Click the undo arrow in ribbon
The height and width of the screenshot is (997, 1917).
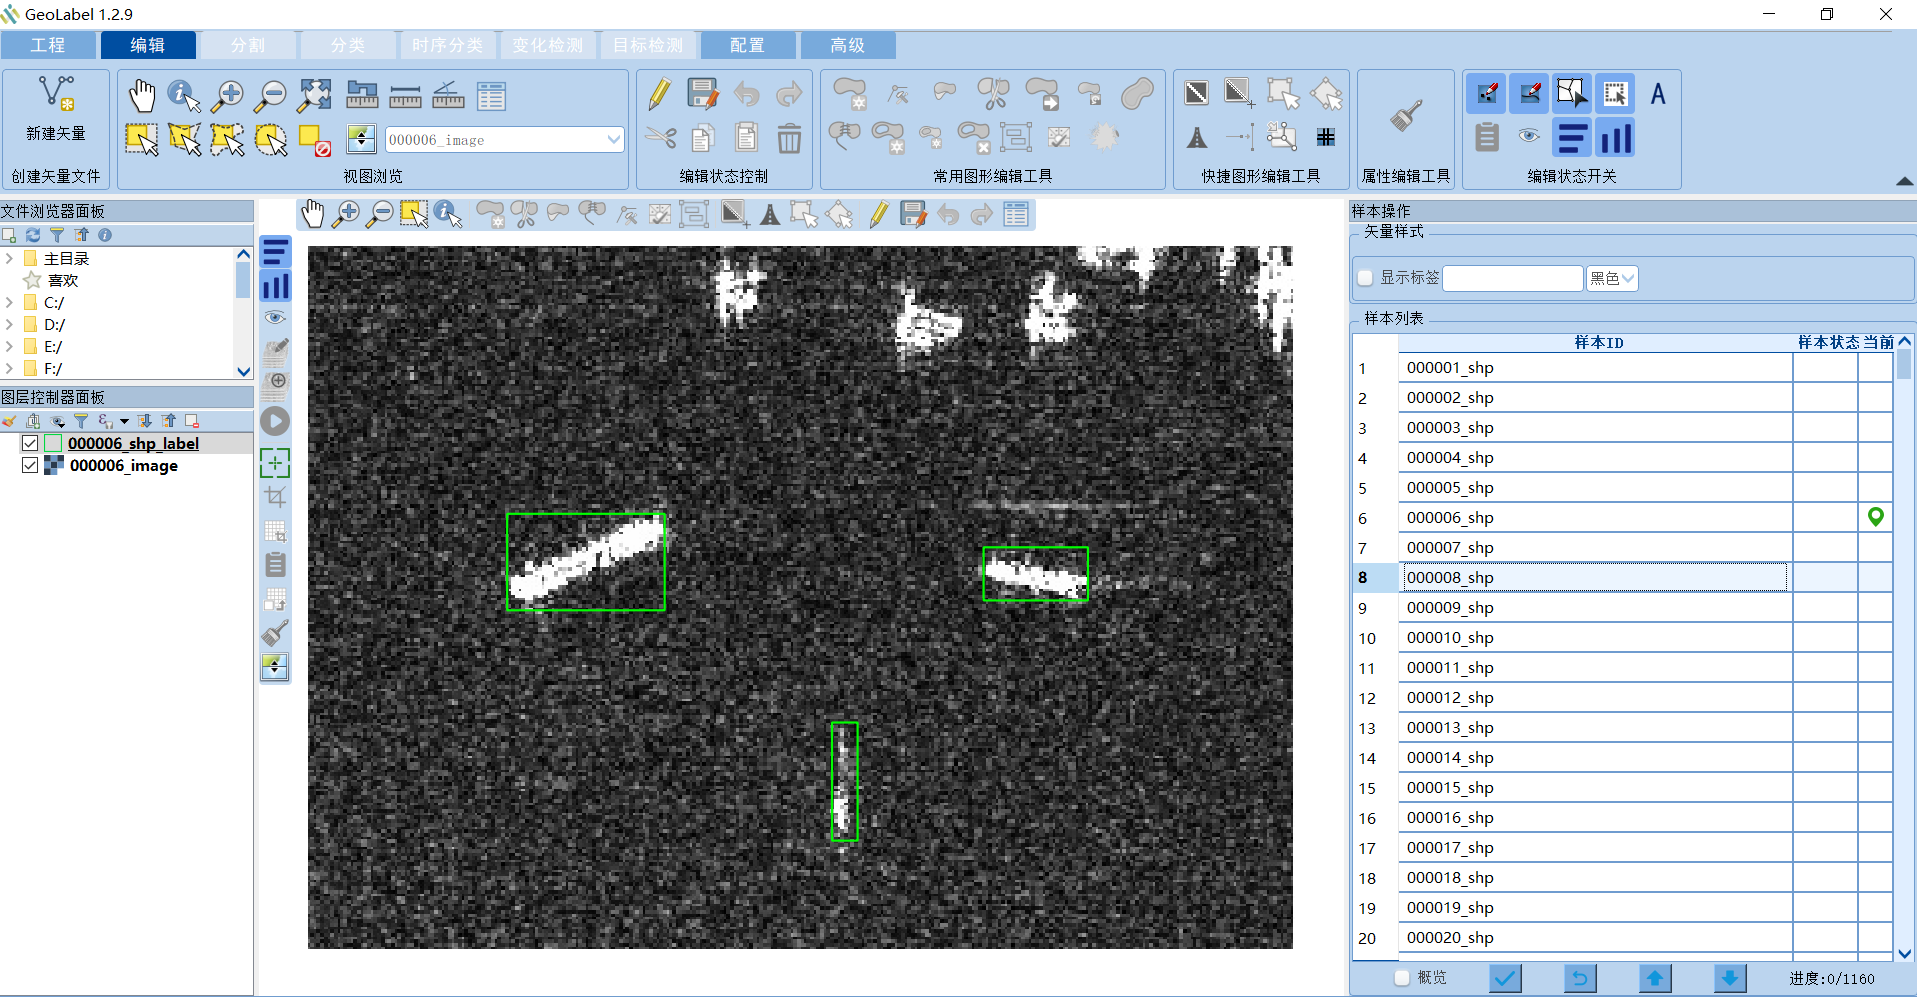coord(746,94)
